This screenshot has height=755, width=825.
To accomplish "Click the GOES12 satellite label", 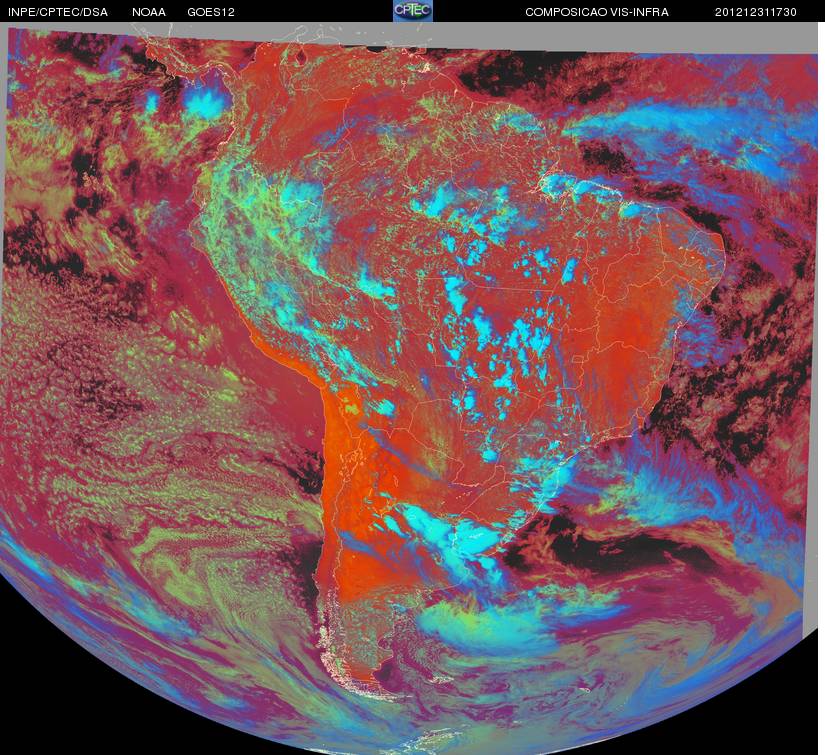I will click(211, 12).
